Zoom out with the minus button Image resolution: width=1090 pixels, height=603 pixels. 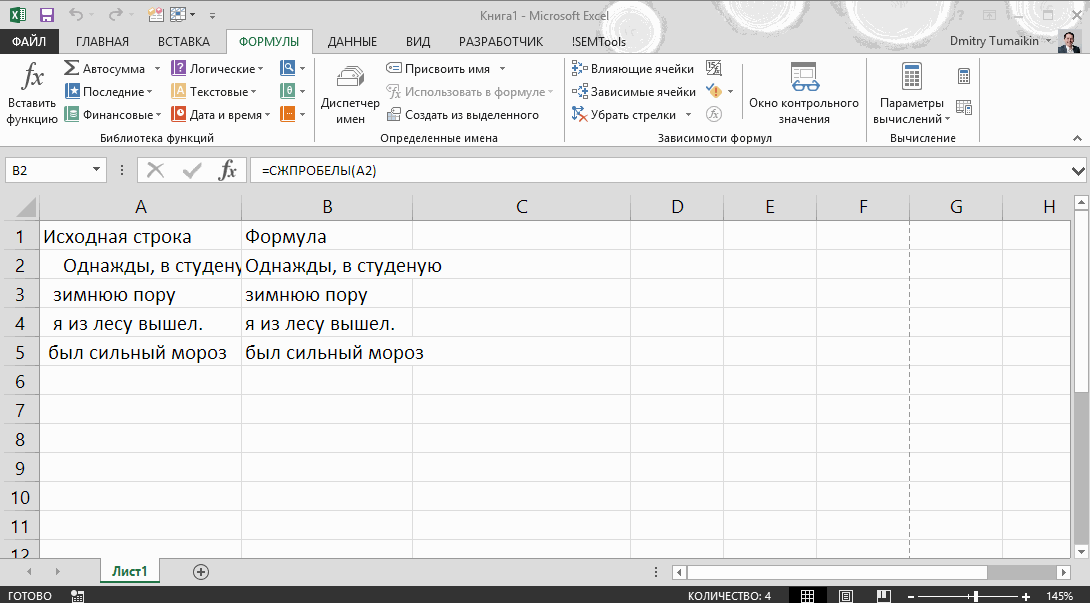tap(911, 596)
